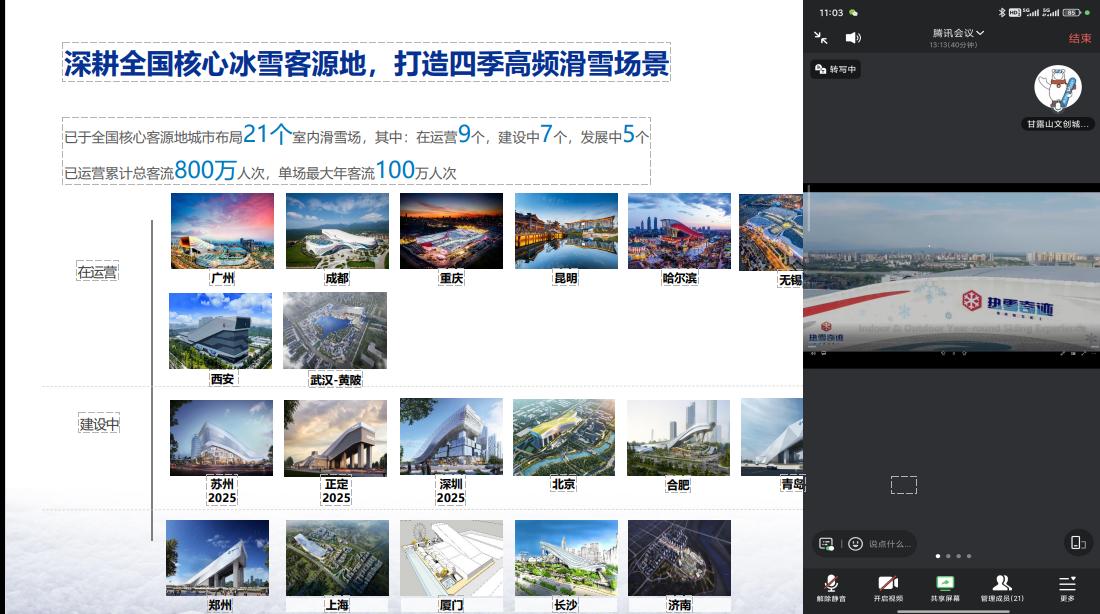
Task: Click the 说点什么 chat input field
Action: [890, 543]
